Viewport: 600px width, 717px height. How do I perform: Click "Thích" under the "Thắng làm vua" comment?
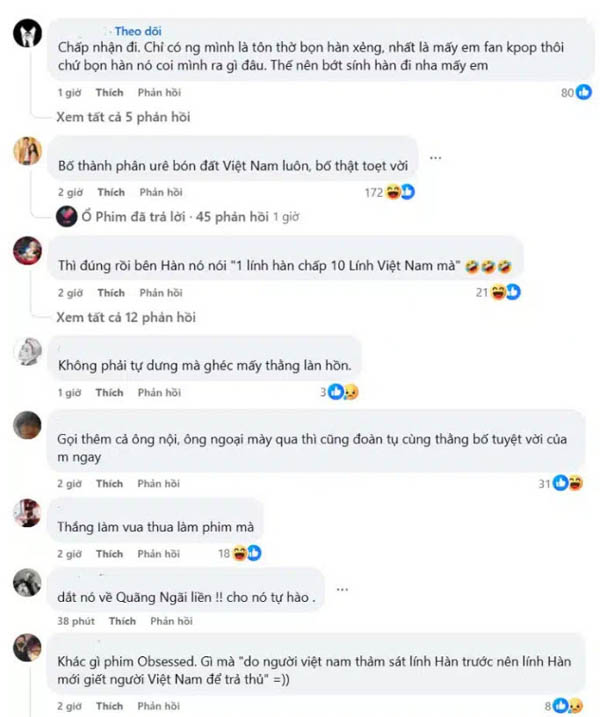pyautogui.click(x=110, y=554)
